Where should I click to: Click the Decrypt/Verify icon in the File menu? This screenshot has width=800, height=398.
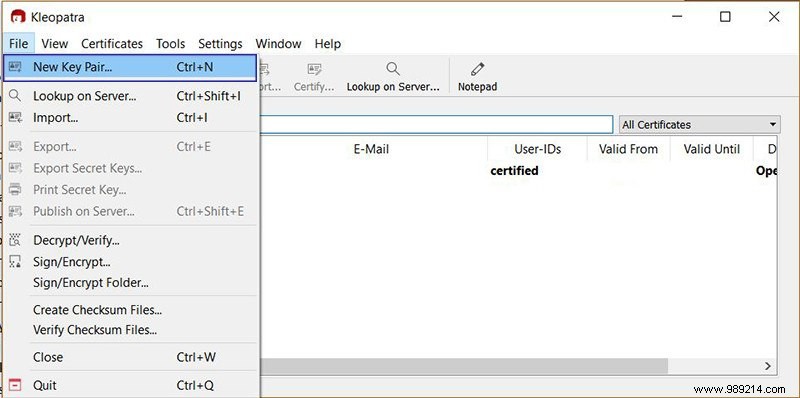click(15, 240)
